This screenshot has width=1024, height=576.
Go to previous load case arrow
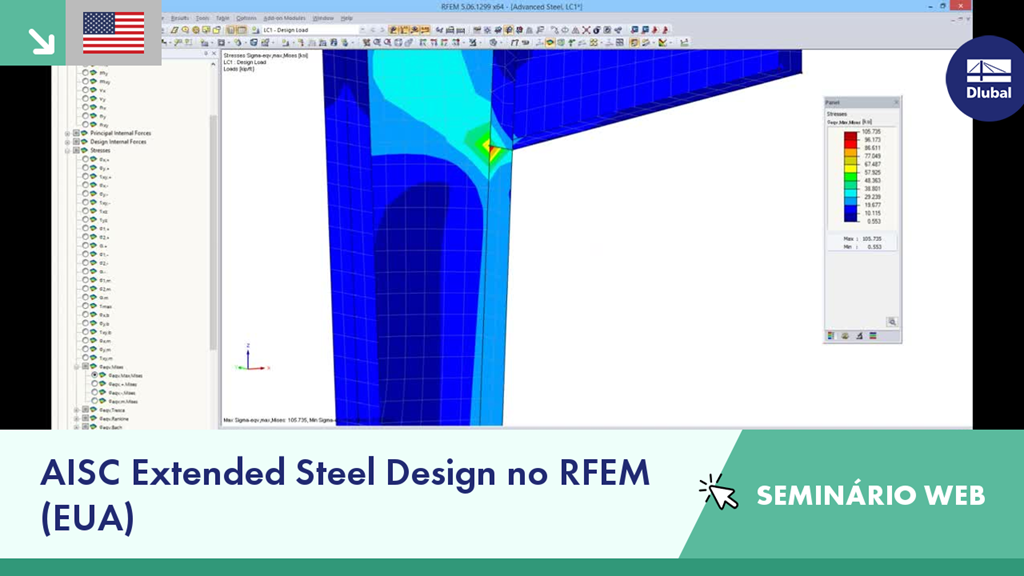[373, 30]
